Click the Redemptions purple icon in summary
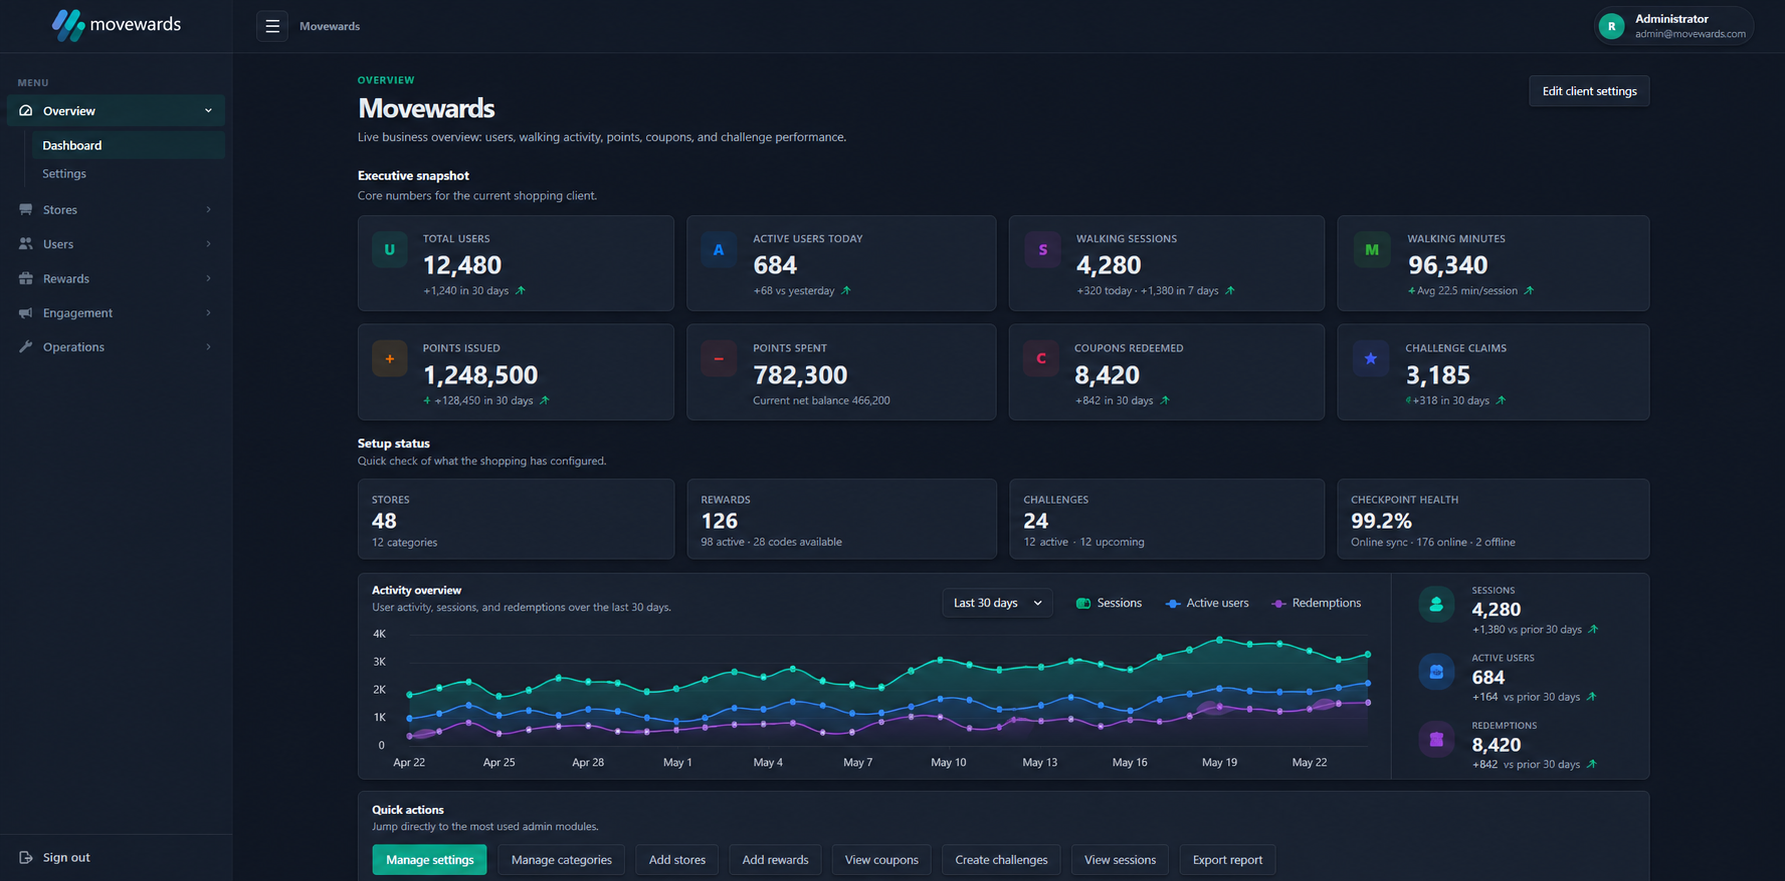1785x881 pixels. [1436, 740]
